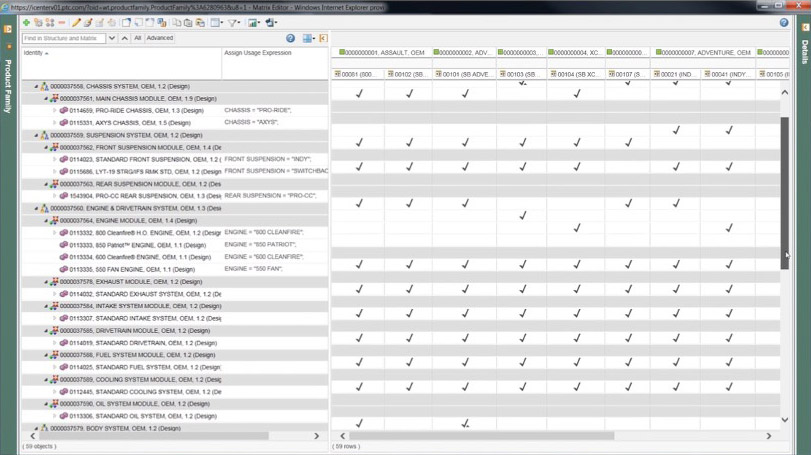
Task: Select the pencil edit icon in toolbar
Action: (x=75, y=22)
